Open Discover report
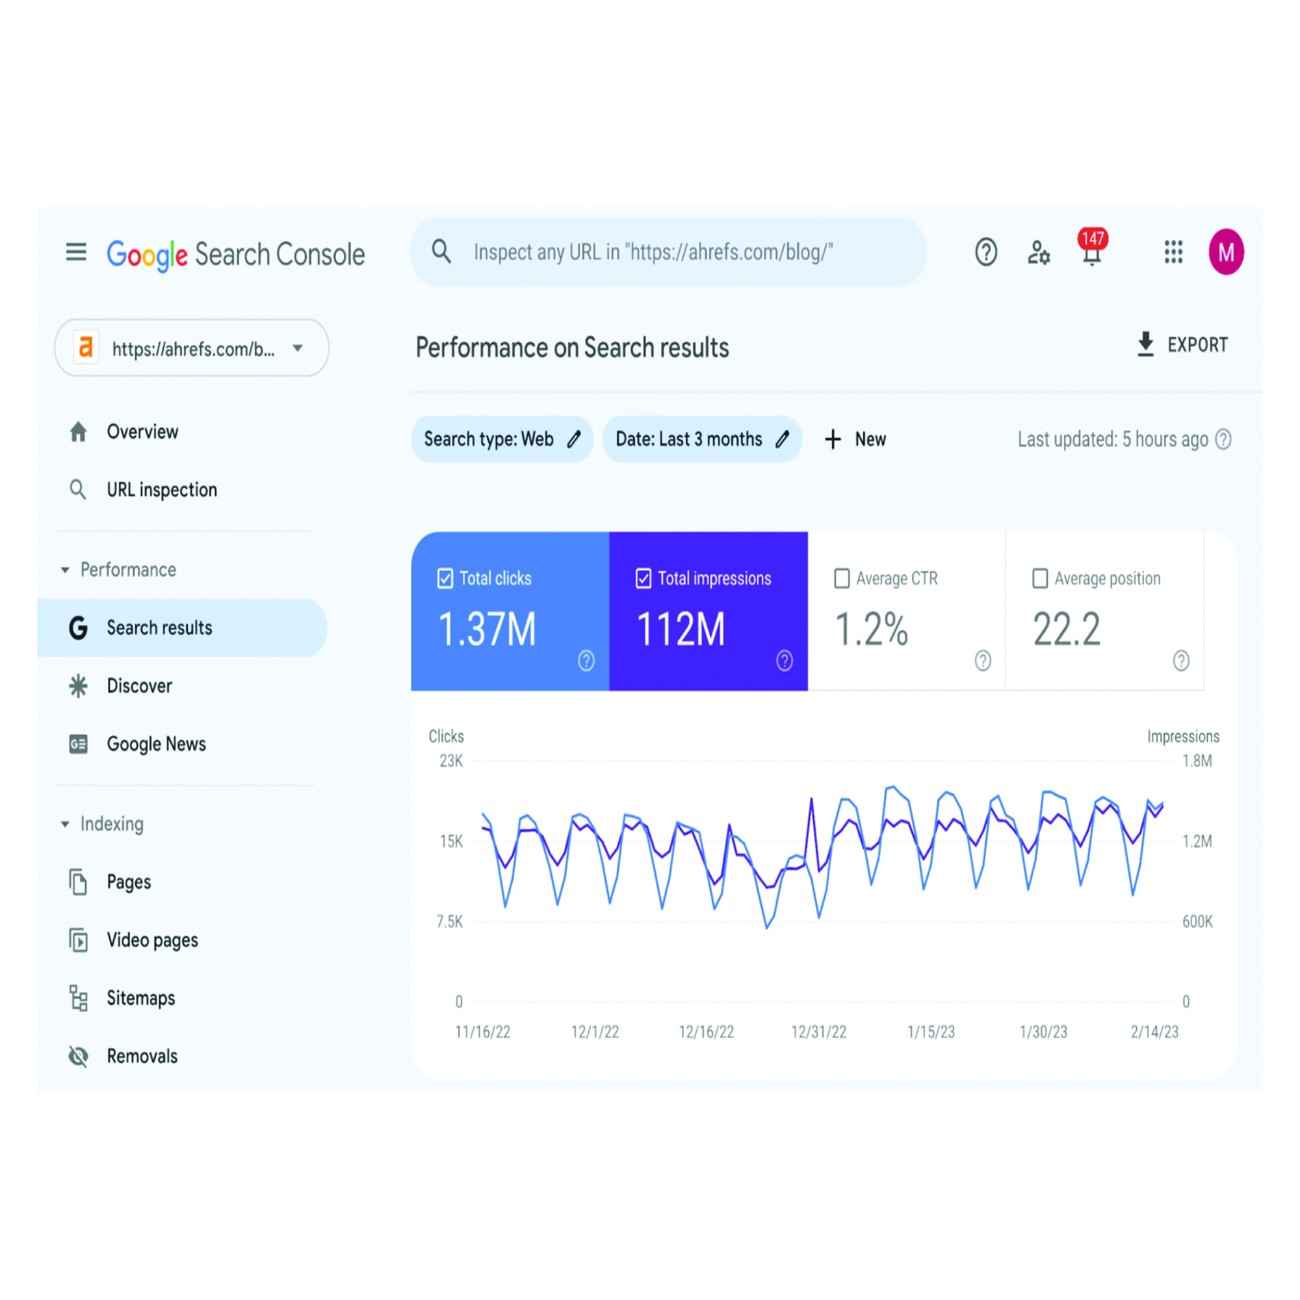Viewport: 1300px width, 1300px height. click(x=139, y=686)
